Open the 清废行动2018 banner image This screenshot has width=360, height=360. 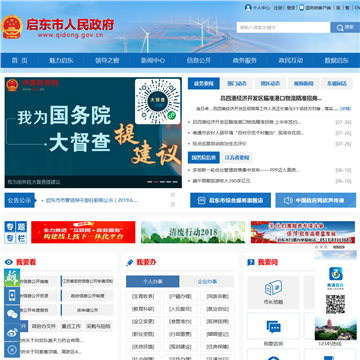193,232
